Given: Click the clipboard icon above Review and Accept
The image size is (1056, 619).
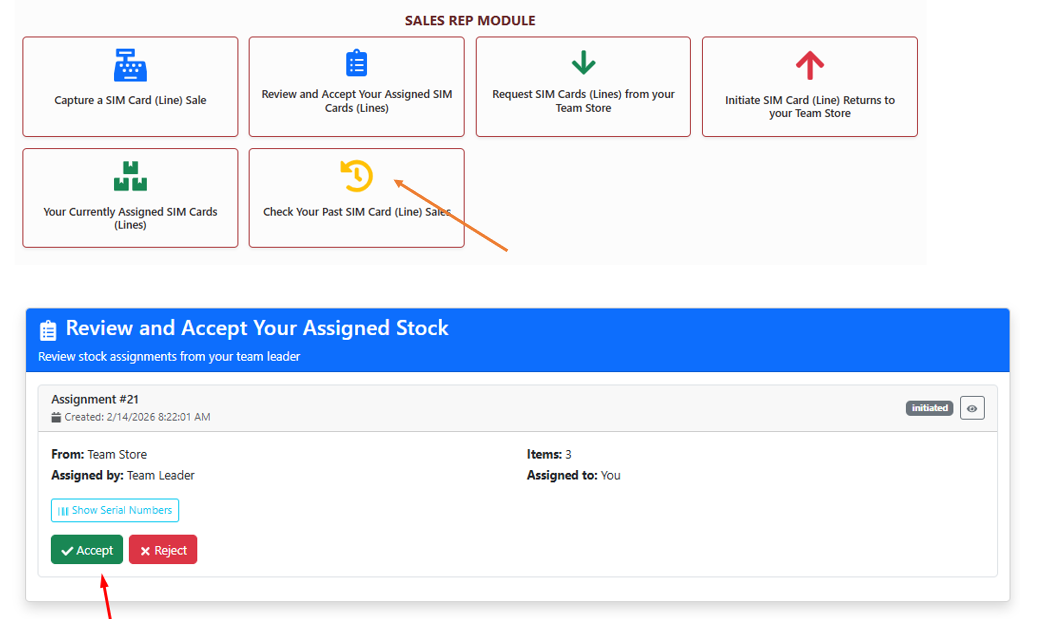Looking at the screenshot, I should (356, 62).
